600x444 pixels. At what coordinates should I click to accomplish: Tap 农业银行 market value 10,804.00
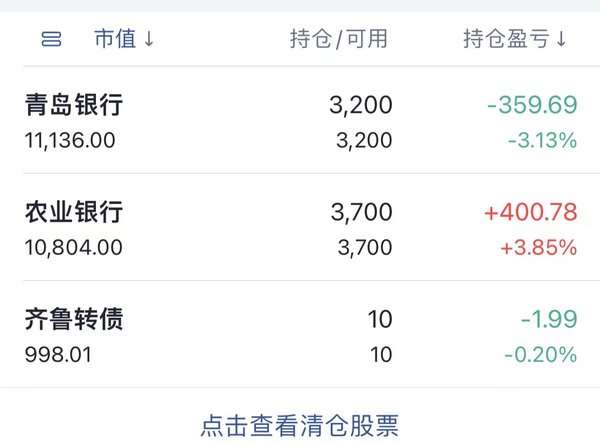click(x=73, y=247)
